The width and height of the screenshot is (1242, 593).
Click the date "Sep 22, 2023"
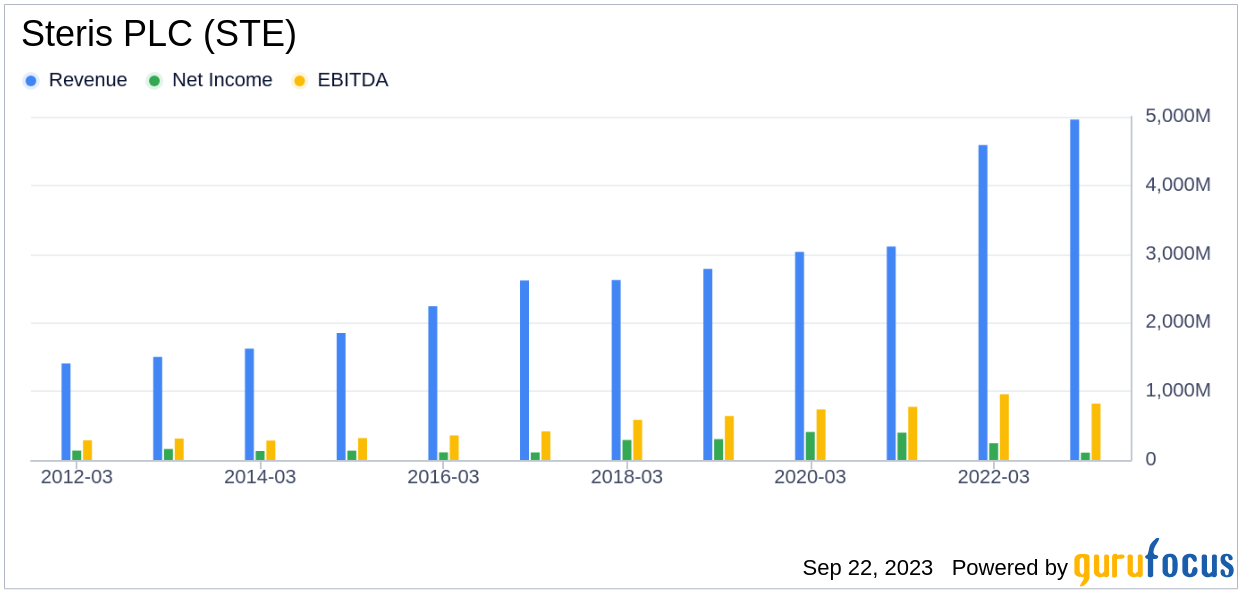[868, 568]
